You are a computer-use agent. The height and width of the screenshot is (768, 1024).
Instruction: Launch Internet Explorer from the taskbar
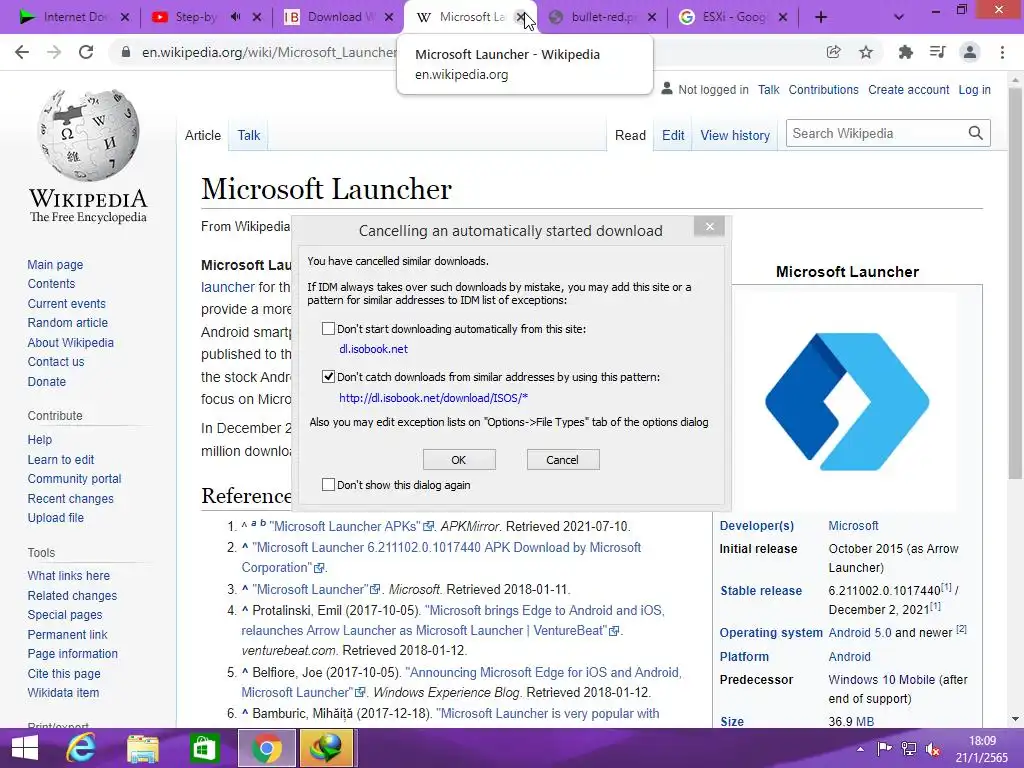coord(82,748)
